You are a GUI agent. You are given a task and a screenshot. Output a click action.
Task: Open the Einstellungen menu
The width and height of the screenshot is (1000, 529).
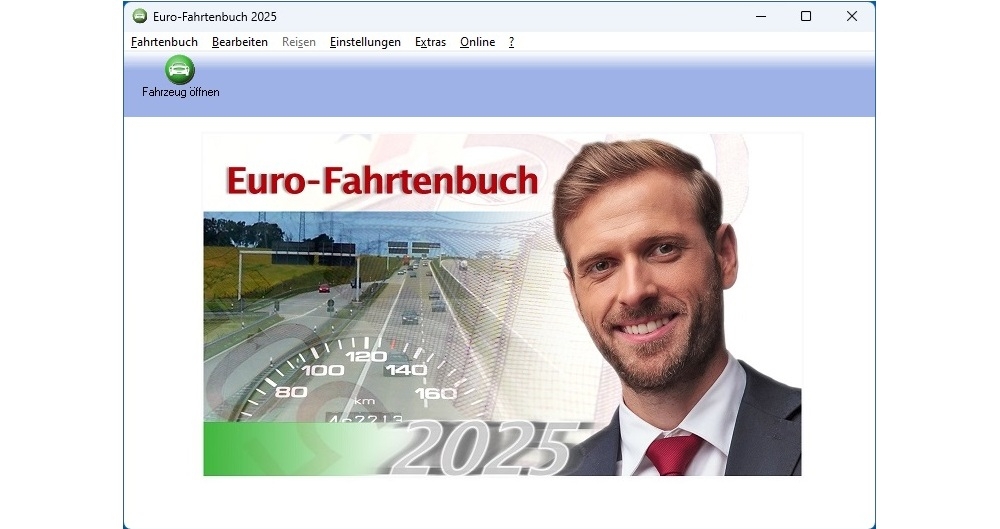(x=365, y=42)
